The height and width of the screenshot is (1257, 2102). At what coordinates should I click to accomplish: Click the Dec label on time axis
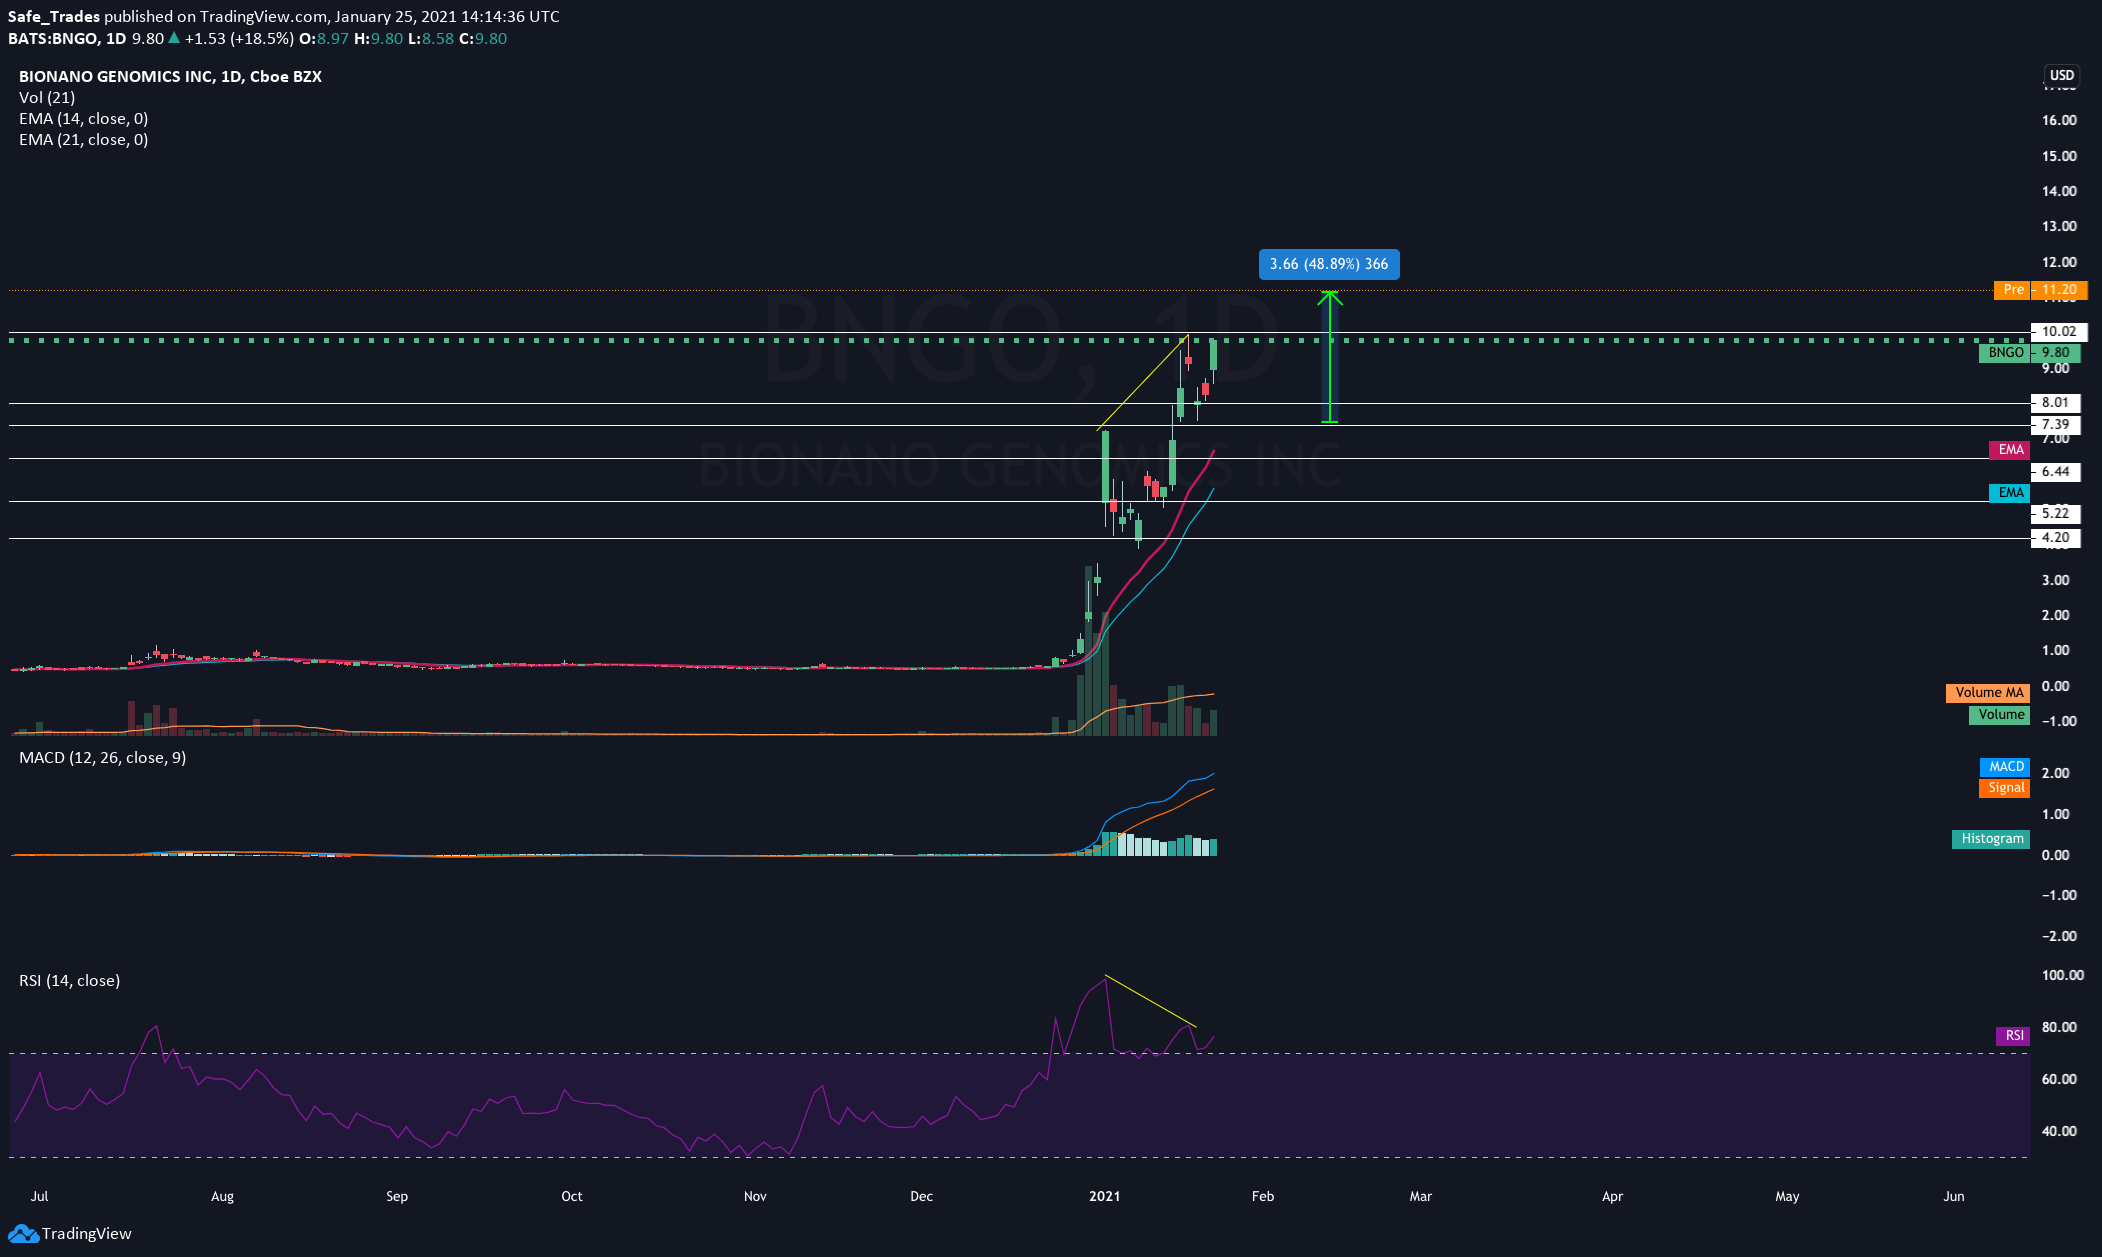point(921,1196)
